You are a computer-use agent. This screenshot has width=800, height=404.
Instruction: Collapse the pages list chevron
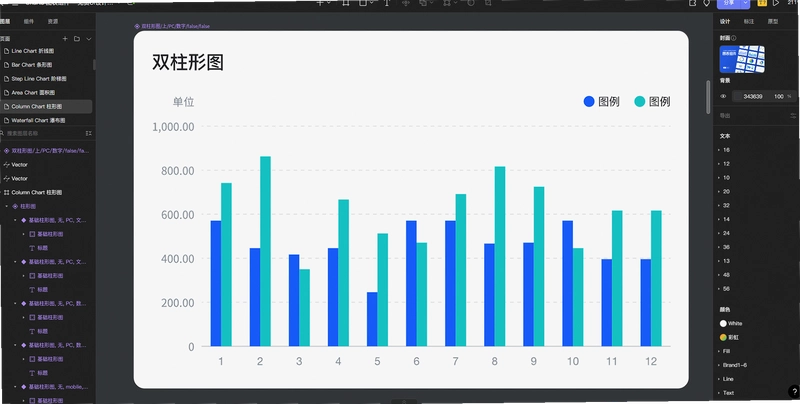click(x=89, y=39)
